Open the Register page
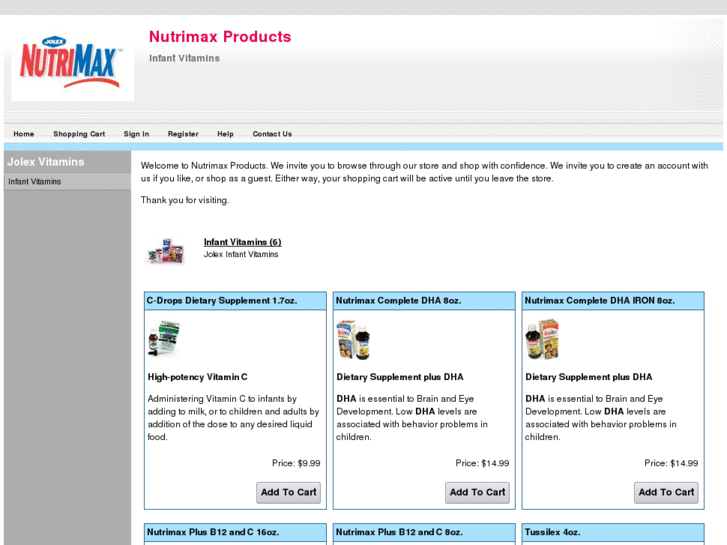 (x=183, y=134)
